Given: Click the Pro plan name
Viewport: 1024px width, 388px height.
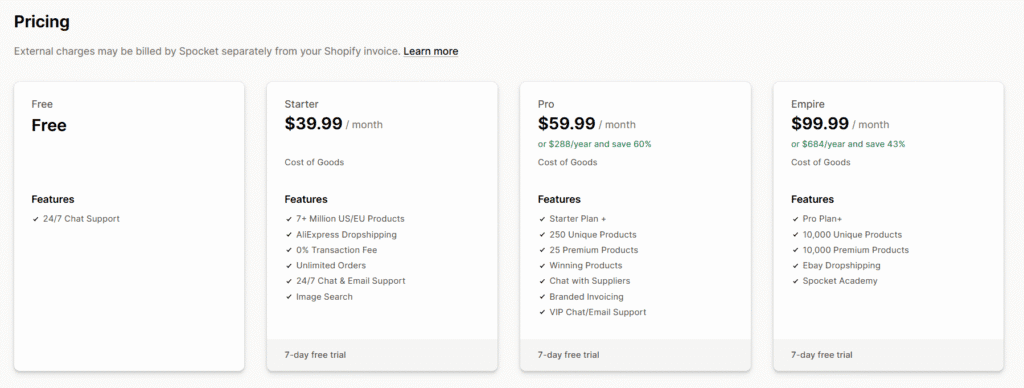Looking at the screenshot, I should (546, 104).
